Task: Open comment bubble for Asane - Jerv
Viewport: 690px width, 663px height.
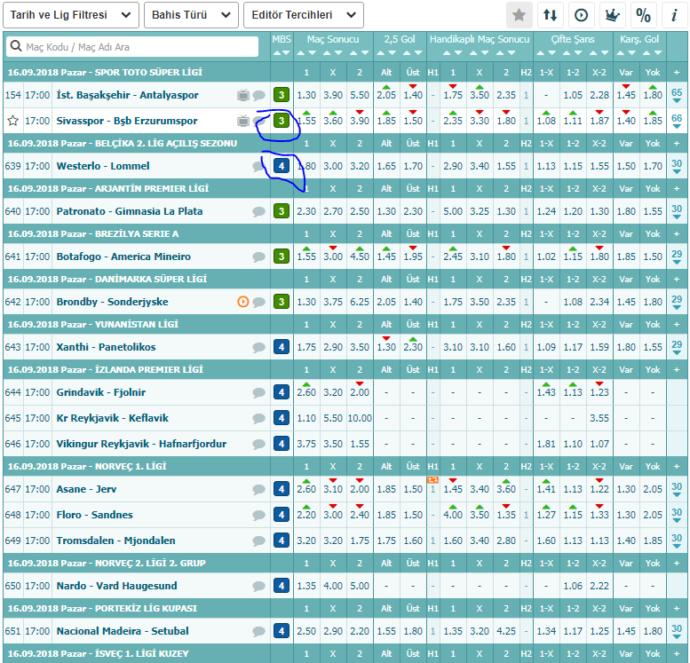Action: pos(259,489)
